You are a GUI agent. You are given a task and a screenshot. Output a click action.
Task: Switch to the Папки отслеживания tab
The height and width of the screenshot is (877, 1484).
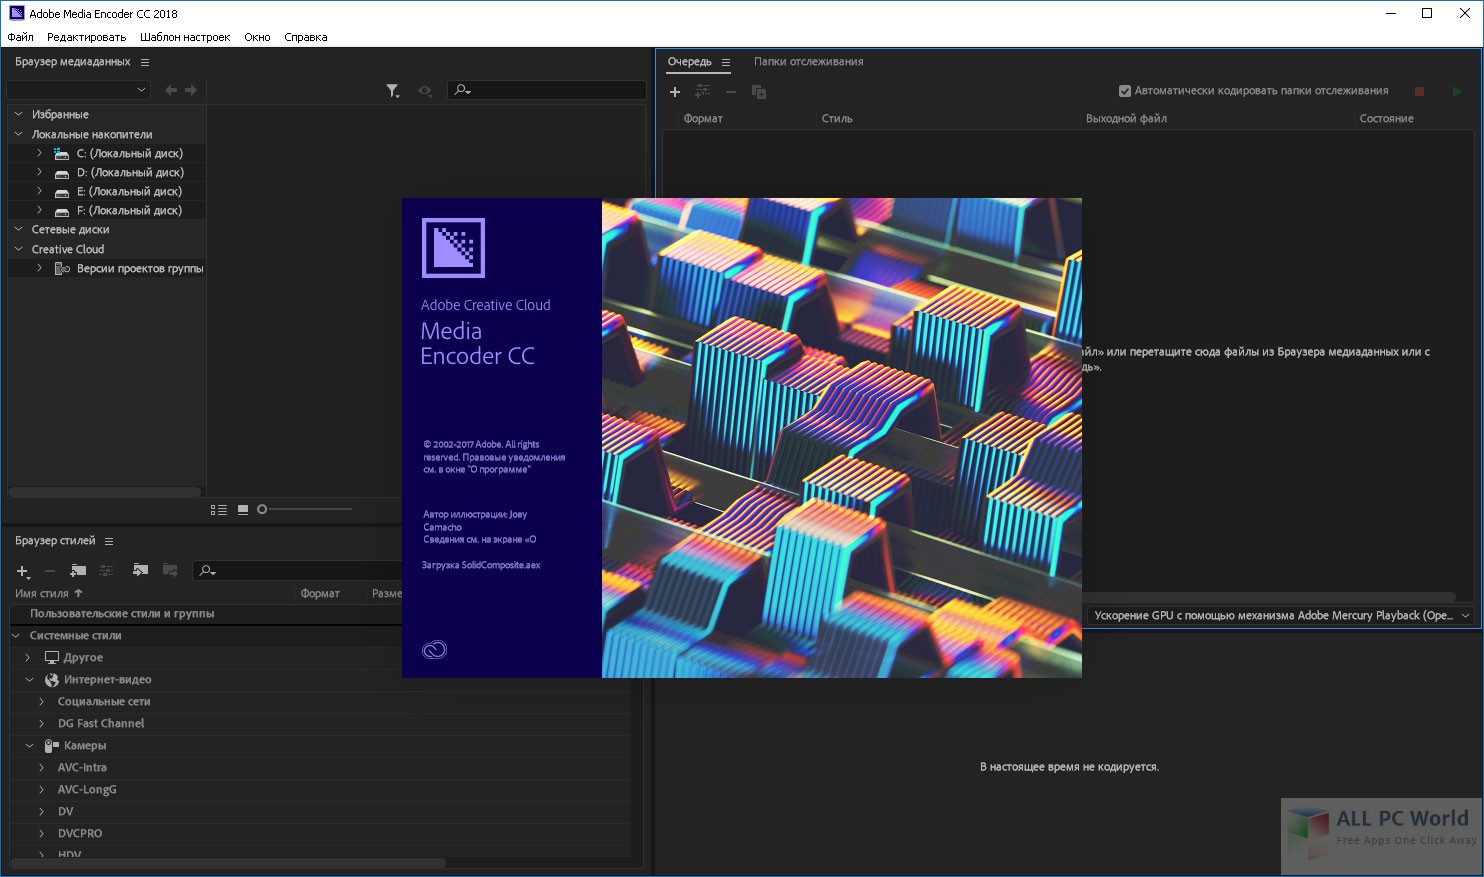(x=808, y=62)
